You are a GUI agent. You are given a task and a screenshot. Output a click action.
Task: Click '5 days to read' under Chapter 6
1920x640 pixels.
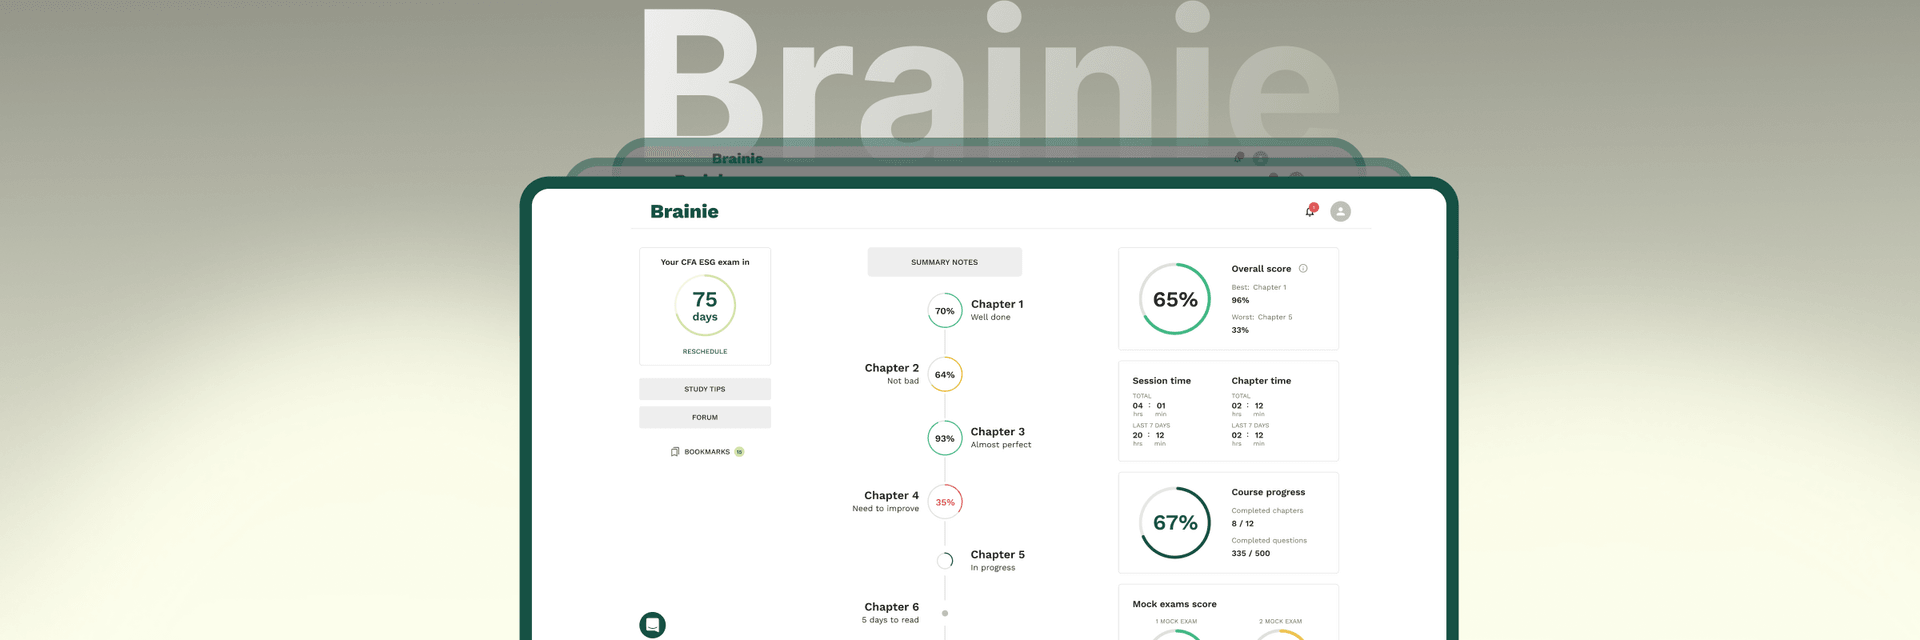coord(890,620)
